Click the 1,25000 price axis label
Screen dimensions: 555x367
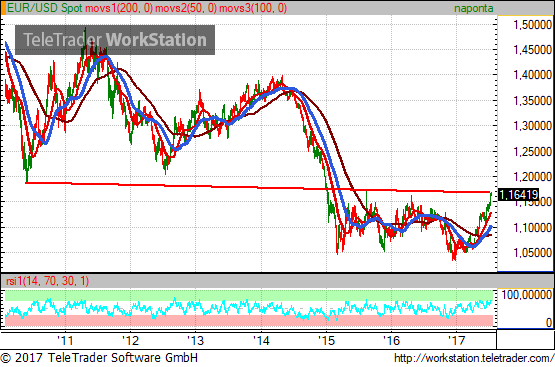click(532, 152)
